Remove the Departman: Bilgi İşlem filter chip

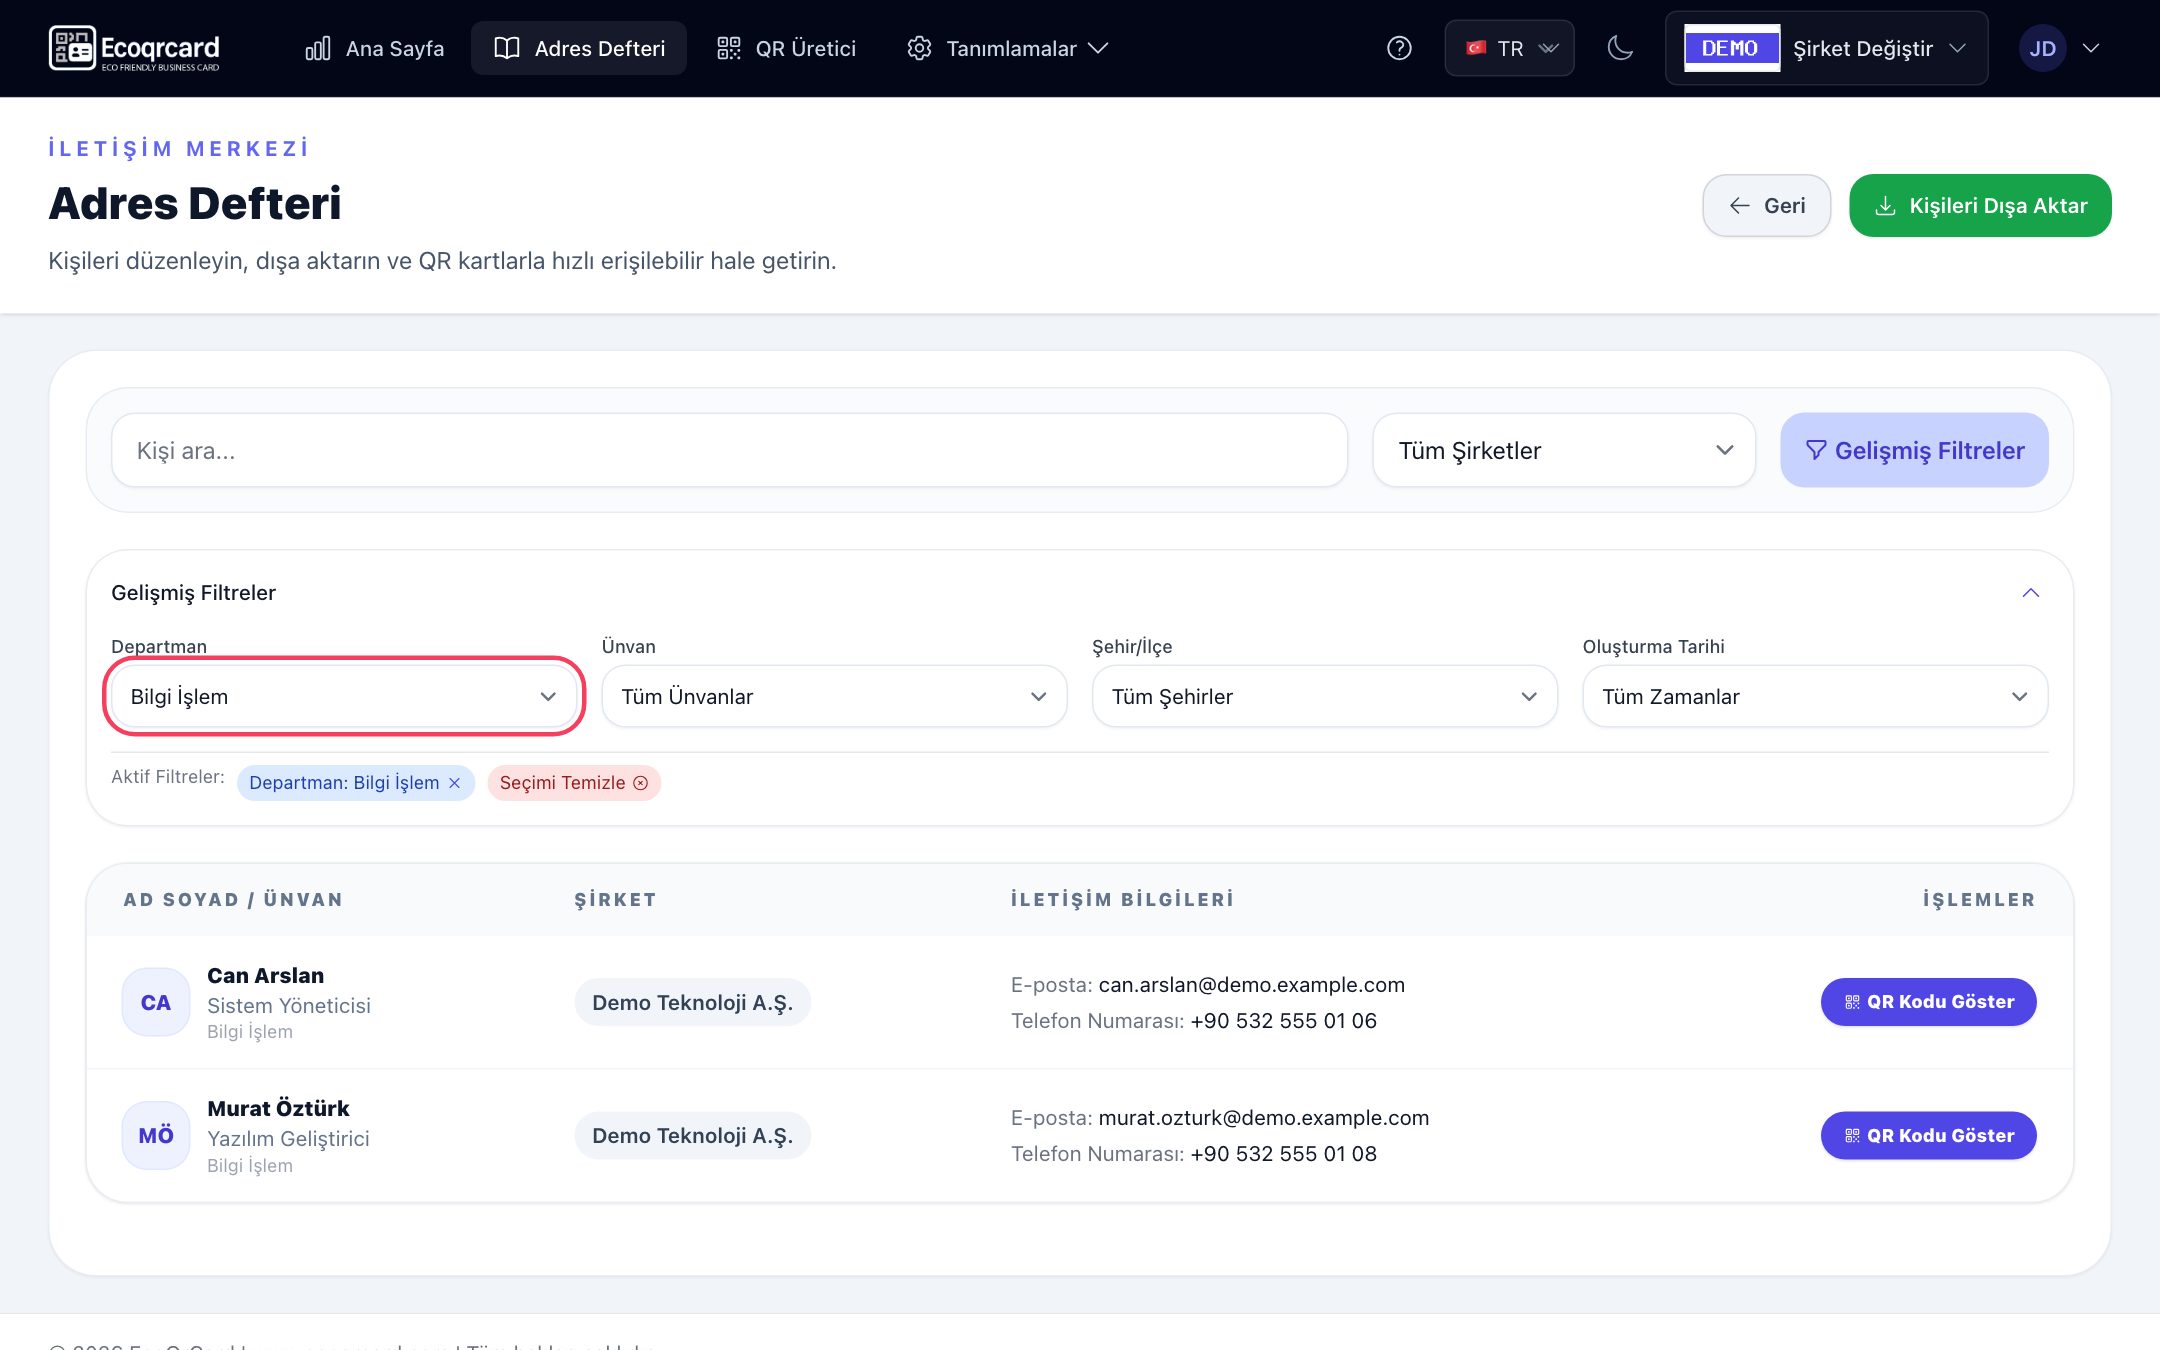pos(455,783)
